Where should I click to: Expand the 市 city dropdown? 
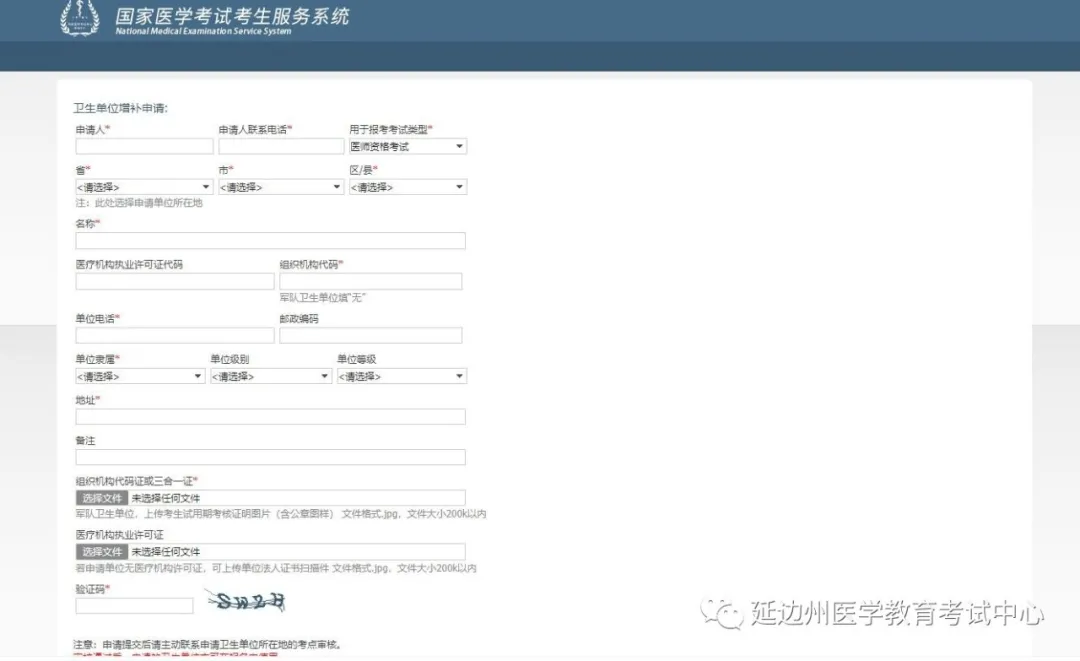[x=281, y=187]
